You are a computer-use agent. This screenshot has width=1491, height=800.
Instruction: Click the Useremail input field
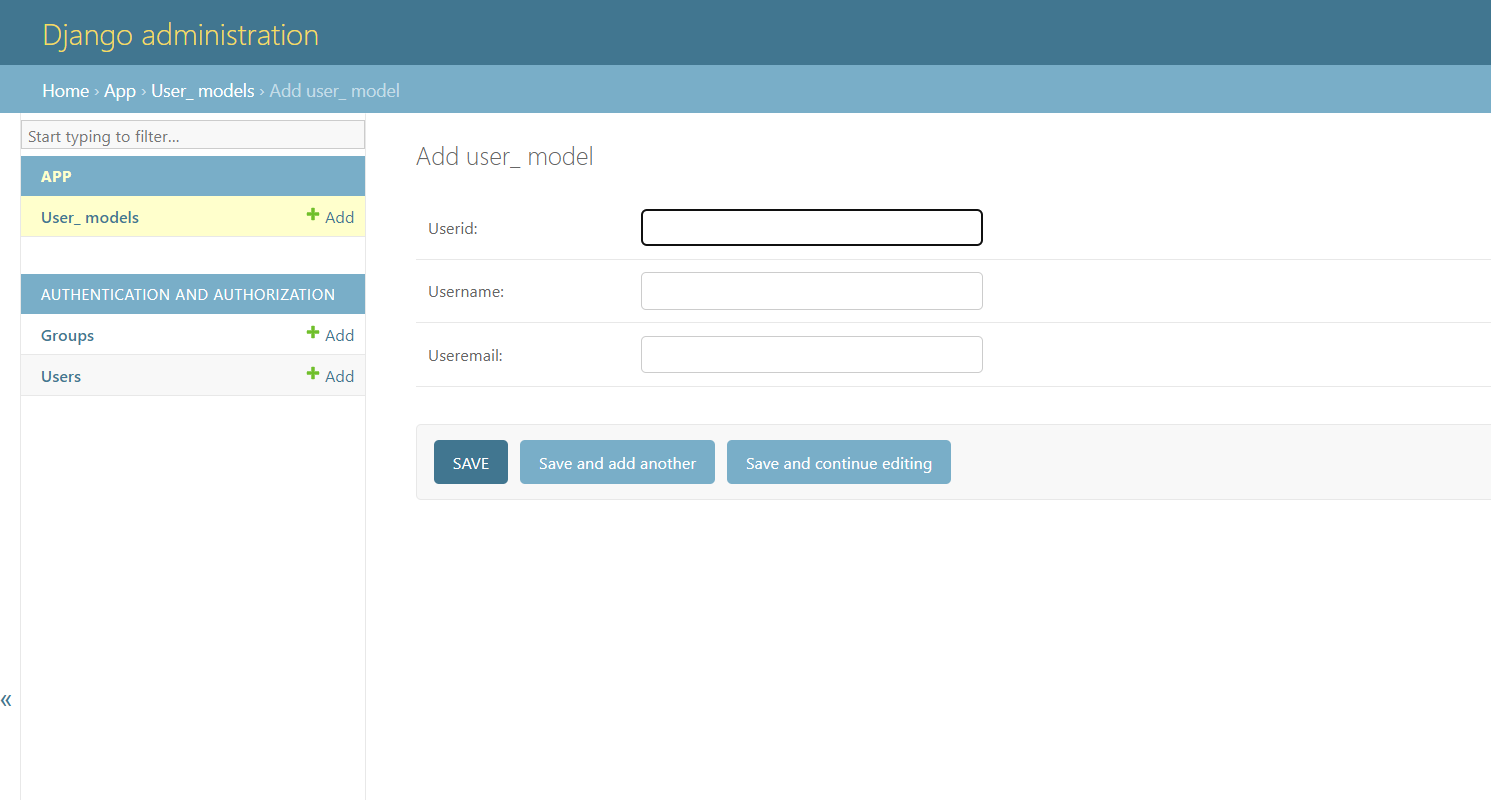coord(811,354)
